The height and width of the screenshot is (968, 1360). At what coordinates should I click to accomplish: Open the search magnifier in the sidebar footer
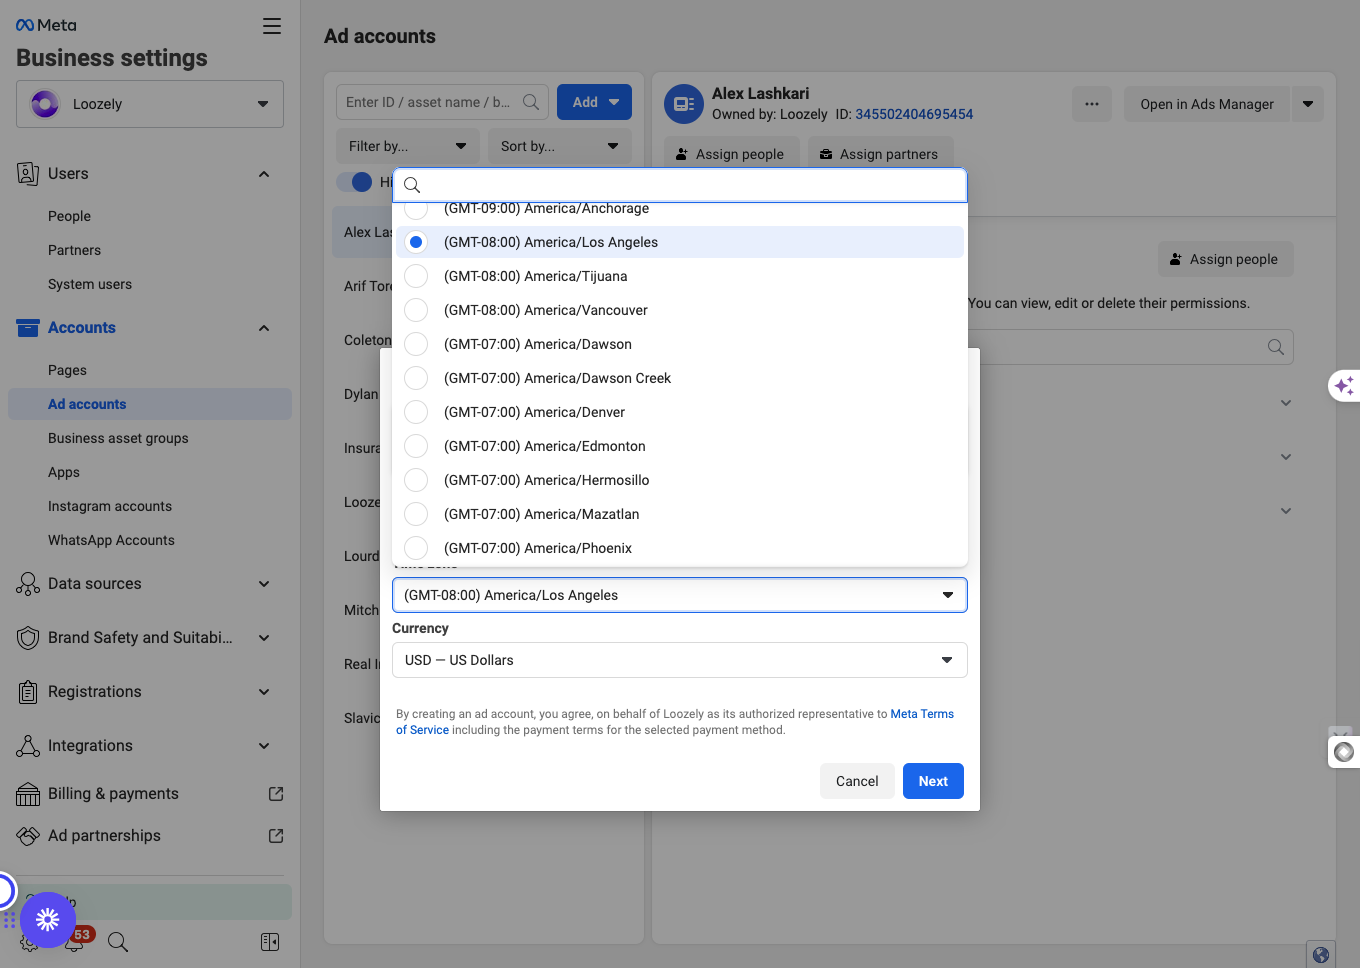118,942
